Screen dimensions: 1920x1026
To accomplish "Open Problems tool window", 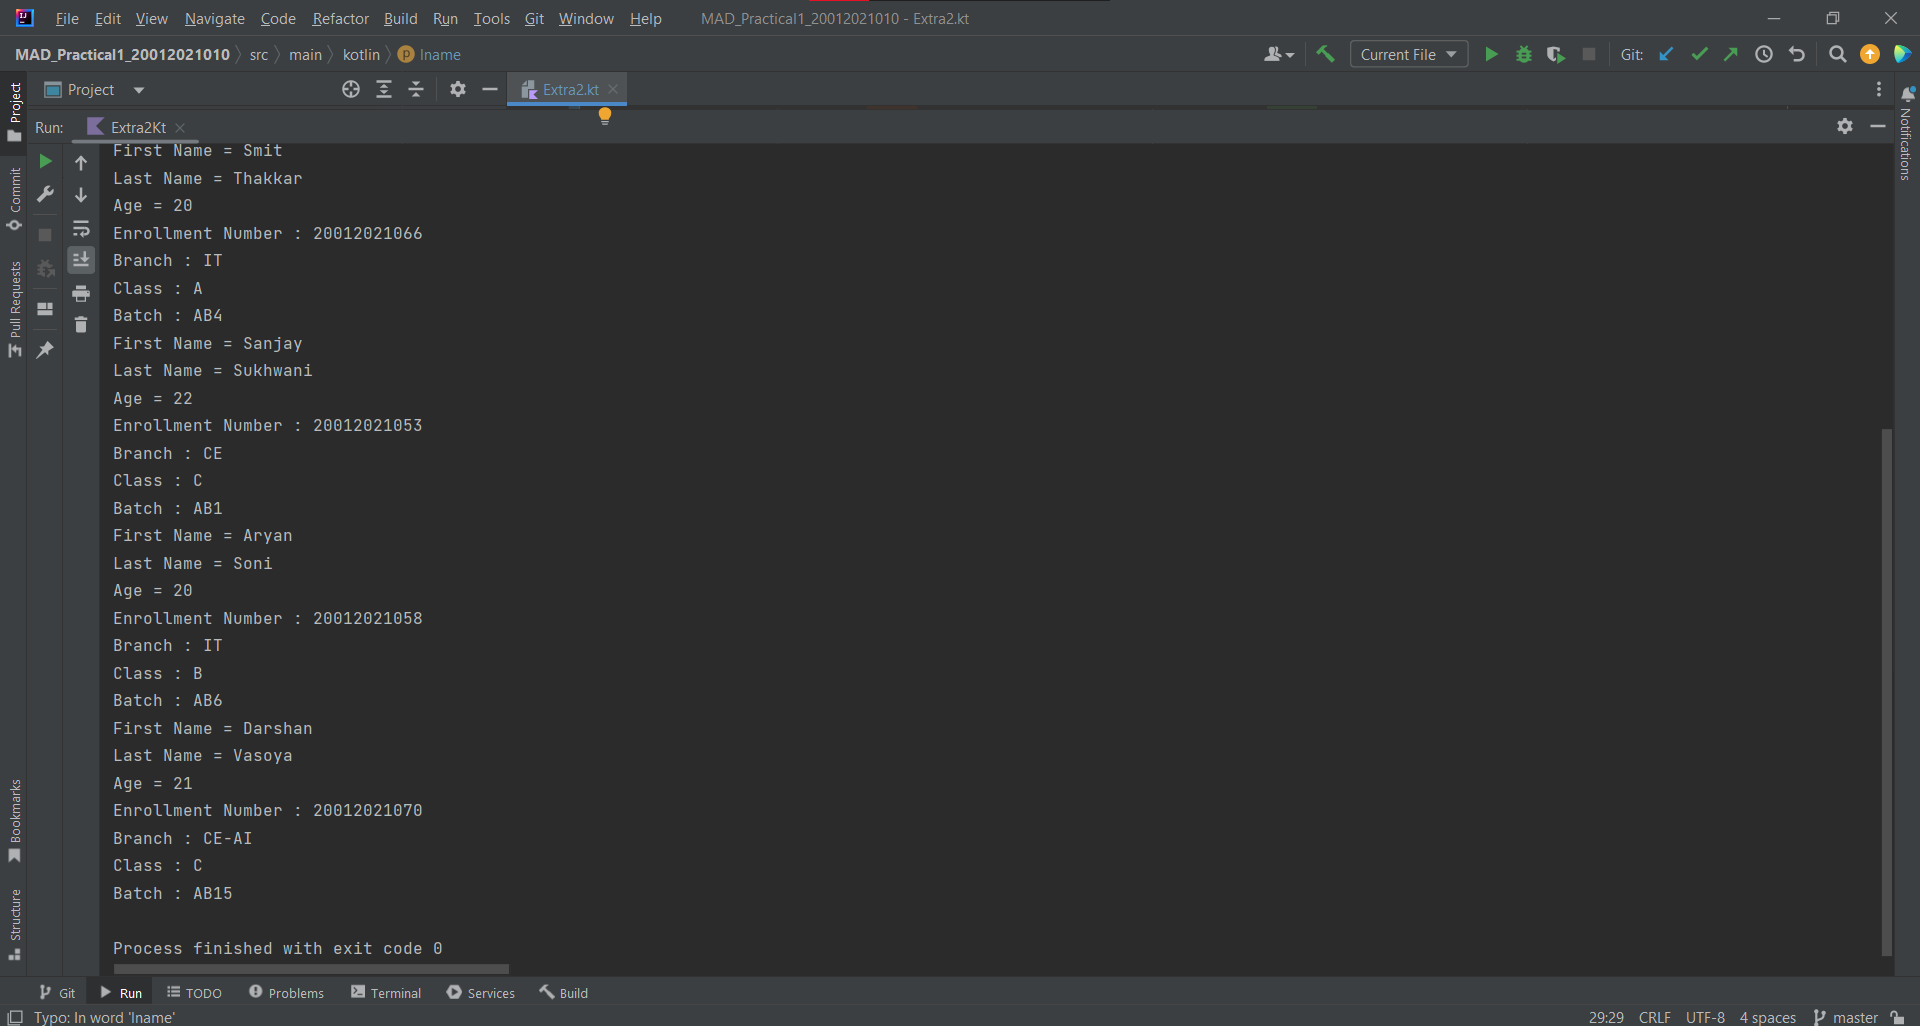I will click(x=287, y=992).
